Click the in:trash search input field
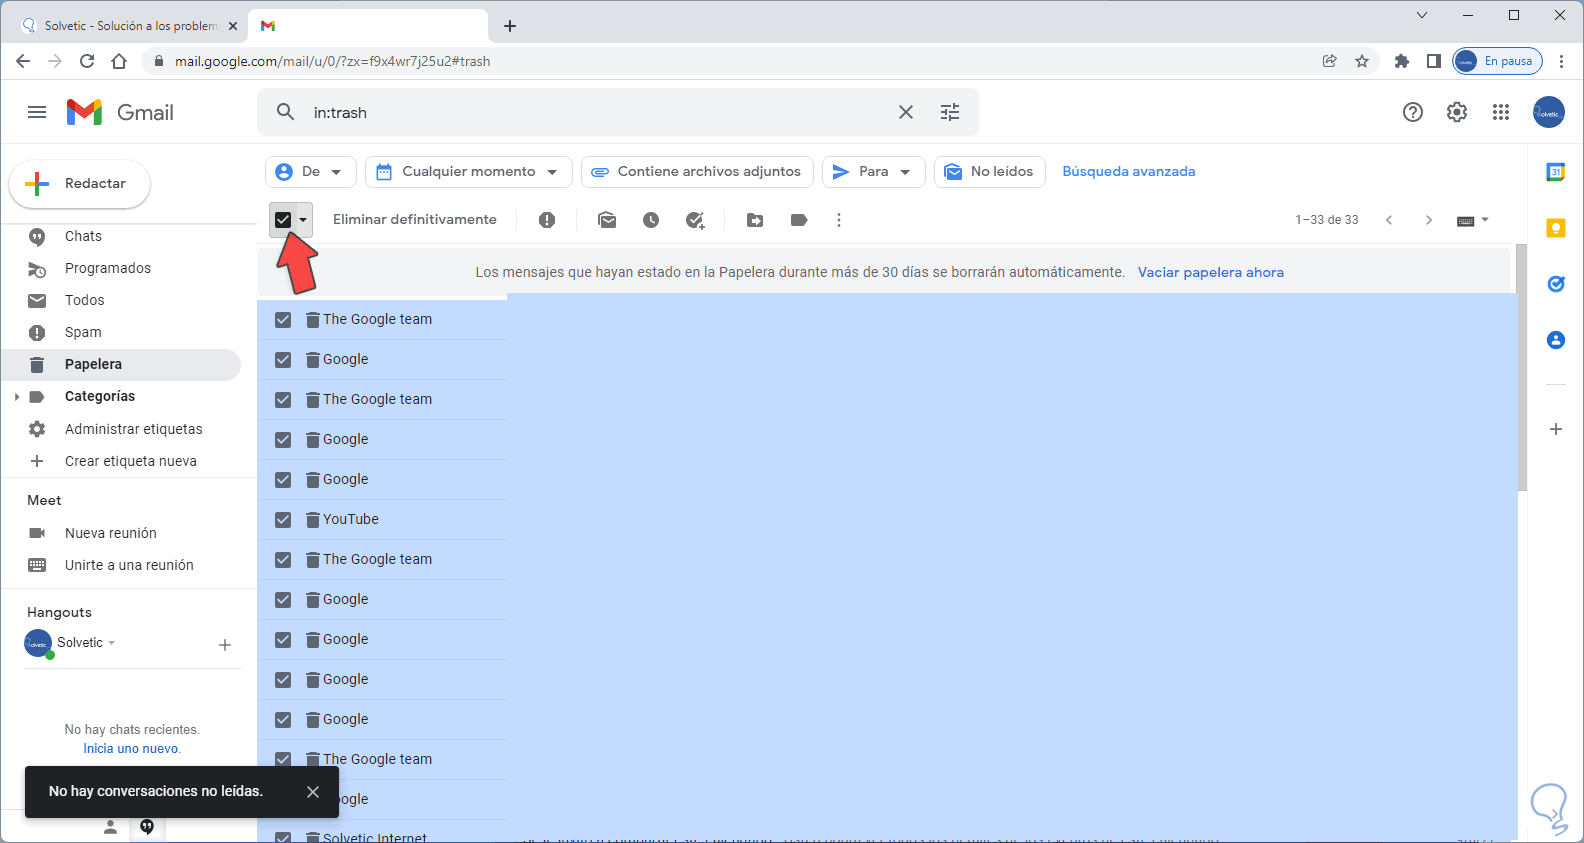The width and height of the screenshot is (1584, 843). 600,113
